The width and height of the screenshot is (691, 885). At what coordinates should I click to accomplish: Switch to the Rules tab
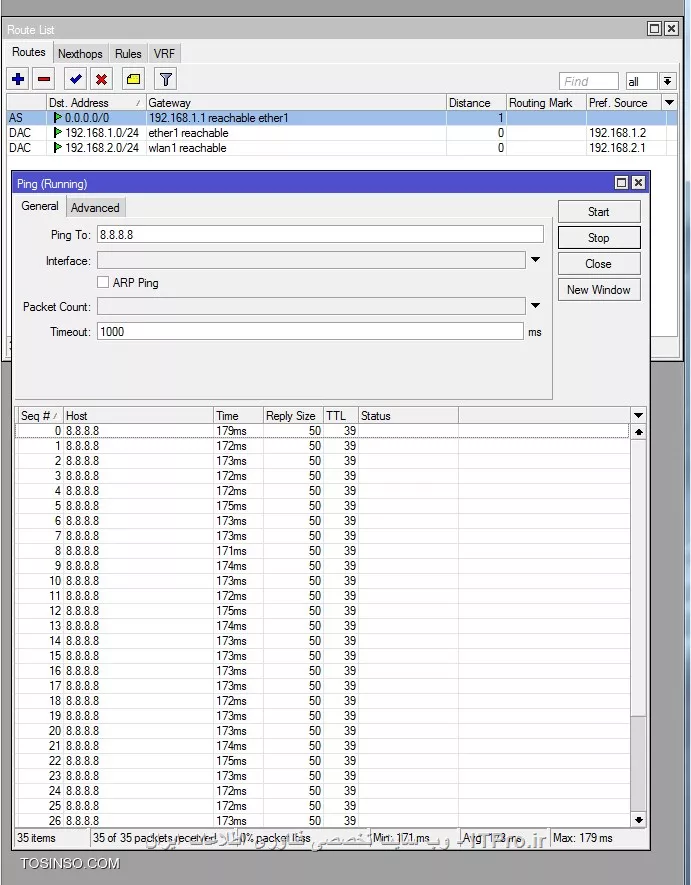pos(128,54)
